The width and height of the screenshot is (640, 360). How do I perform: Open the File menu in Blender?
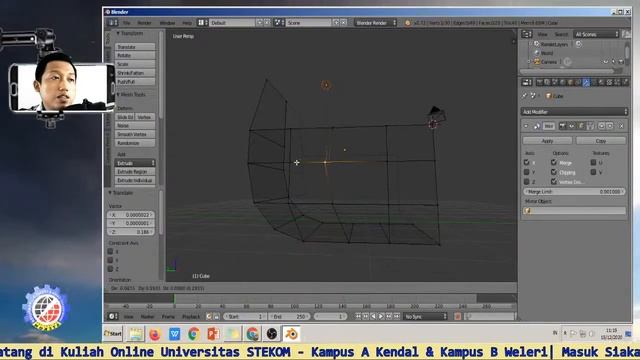[x=127, y=23]
